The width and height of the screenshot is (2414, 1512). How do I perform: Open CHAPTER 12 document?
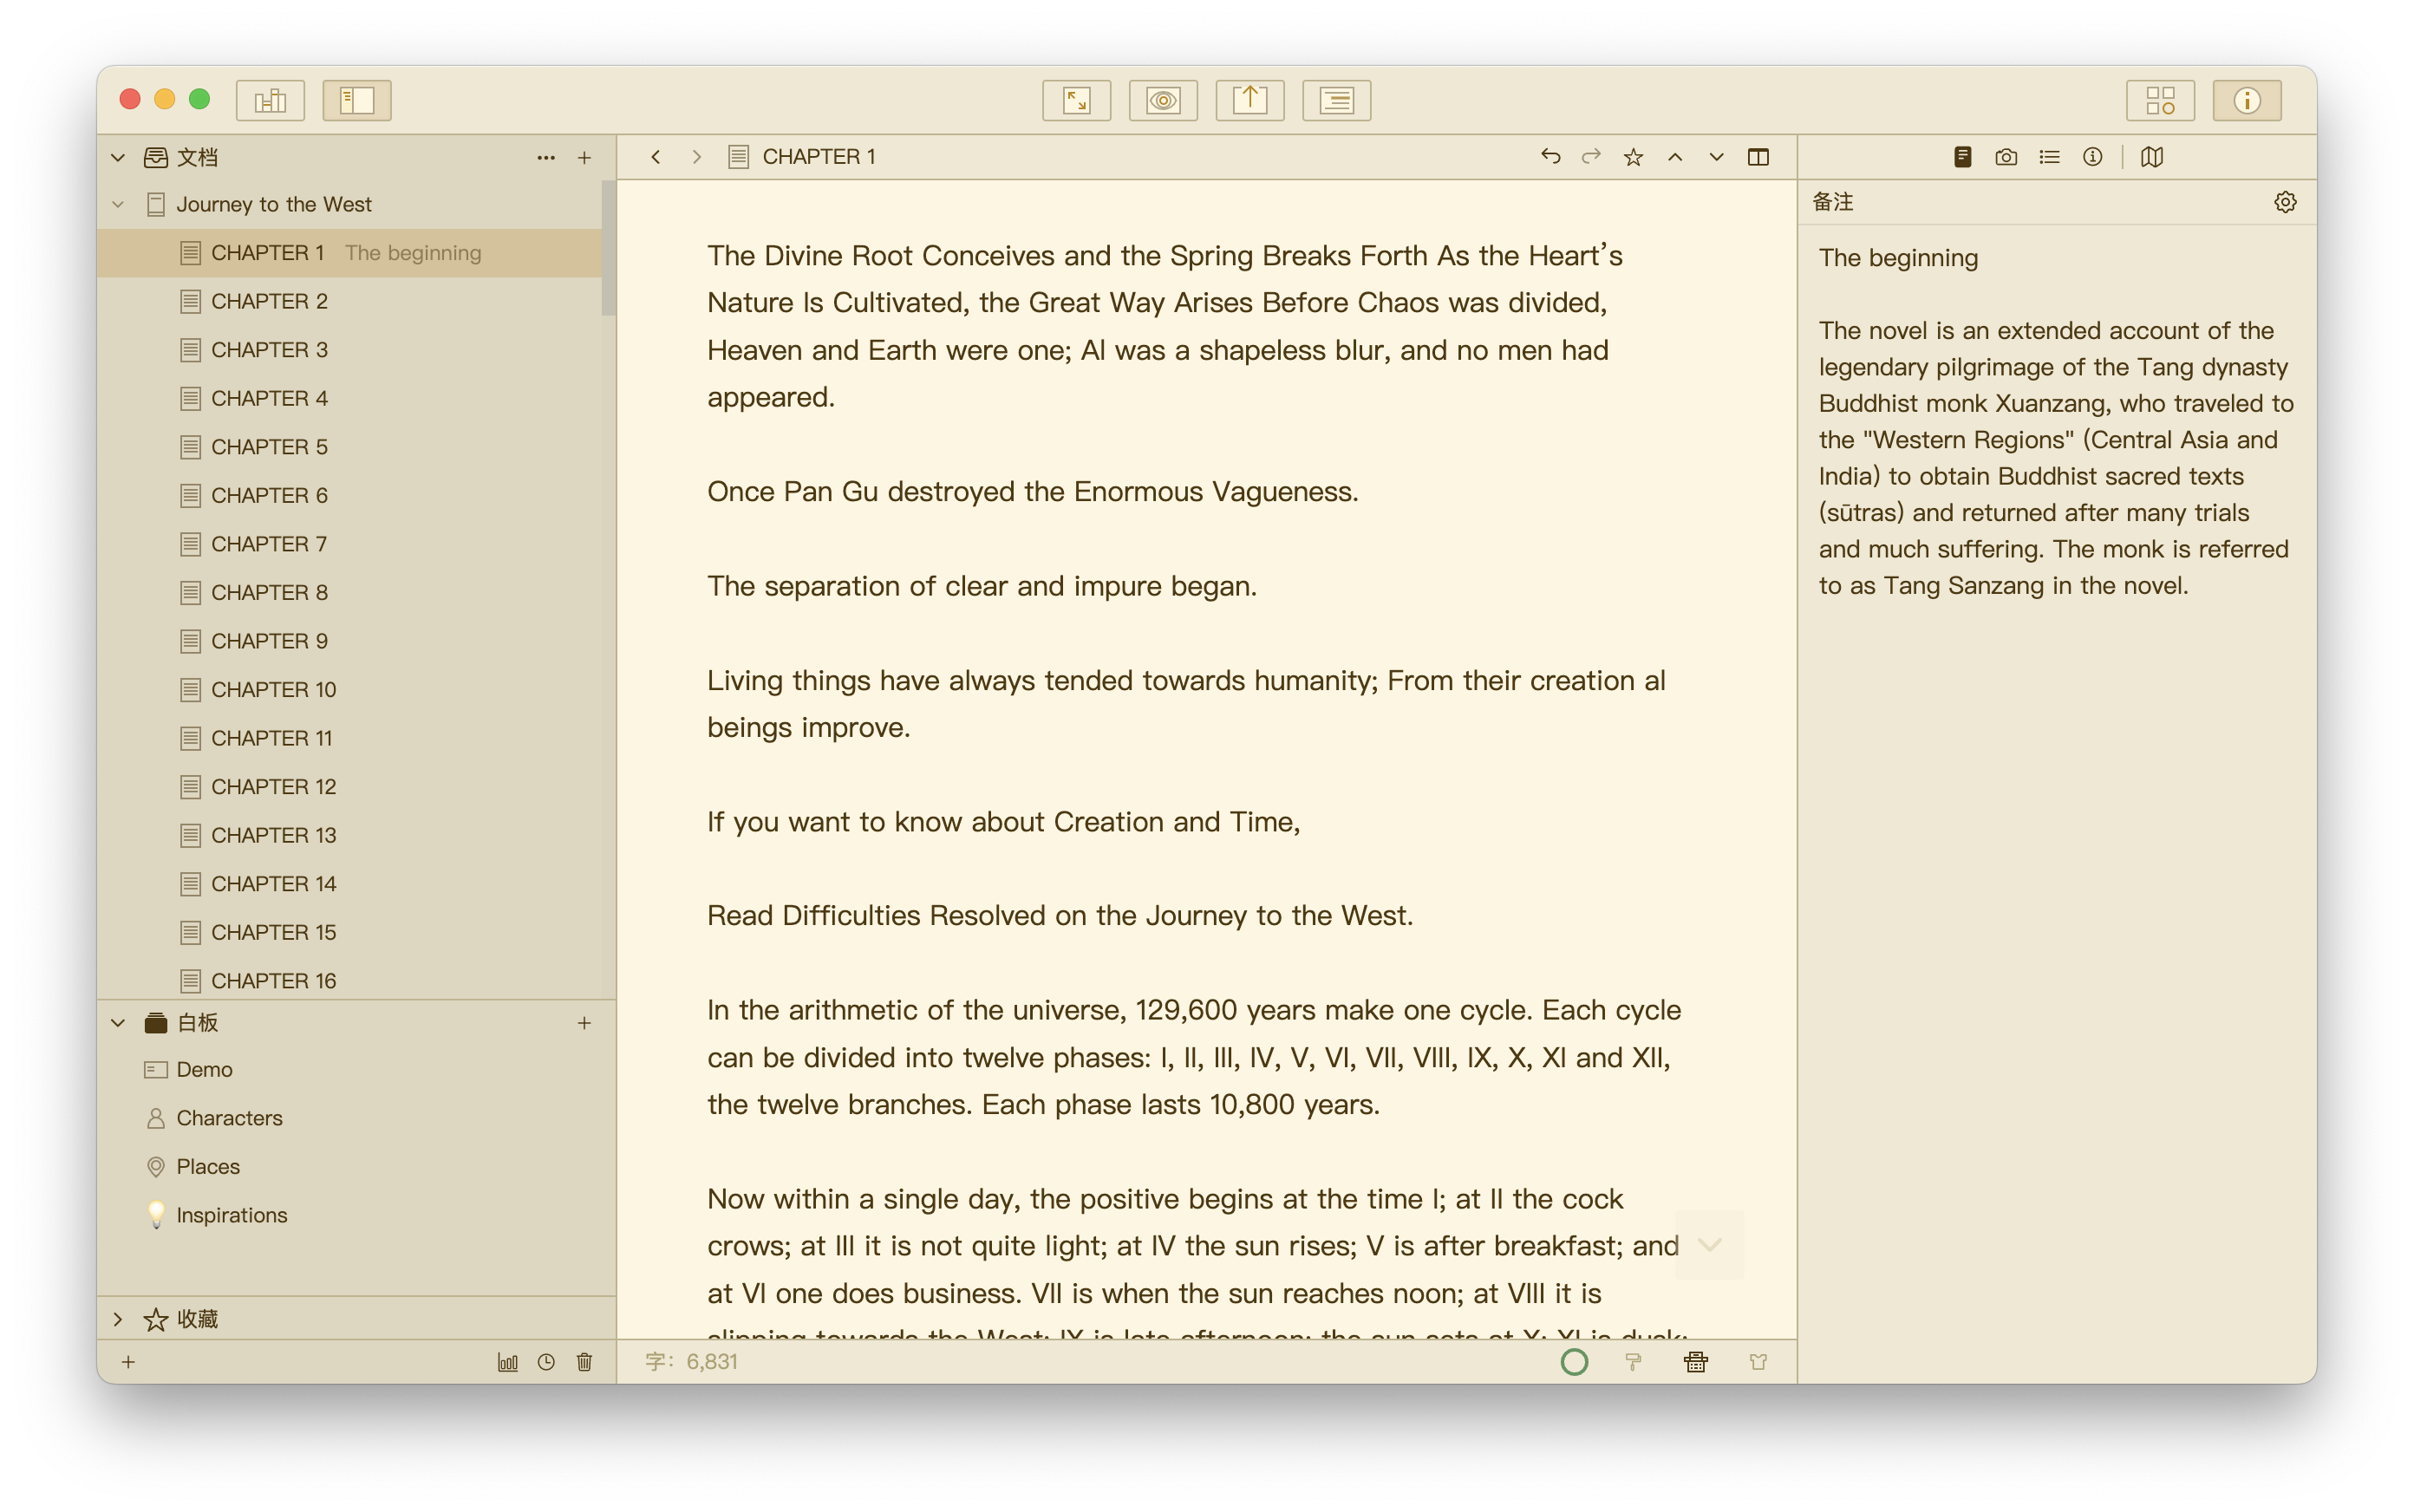point(350,787)
